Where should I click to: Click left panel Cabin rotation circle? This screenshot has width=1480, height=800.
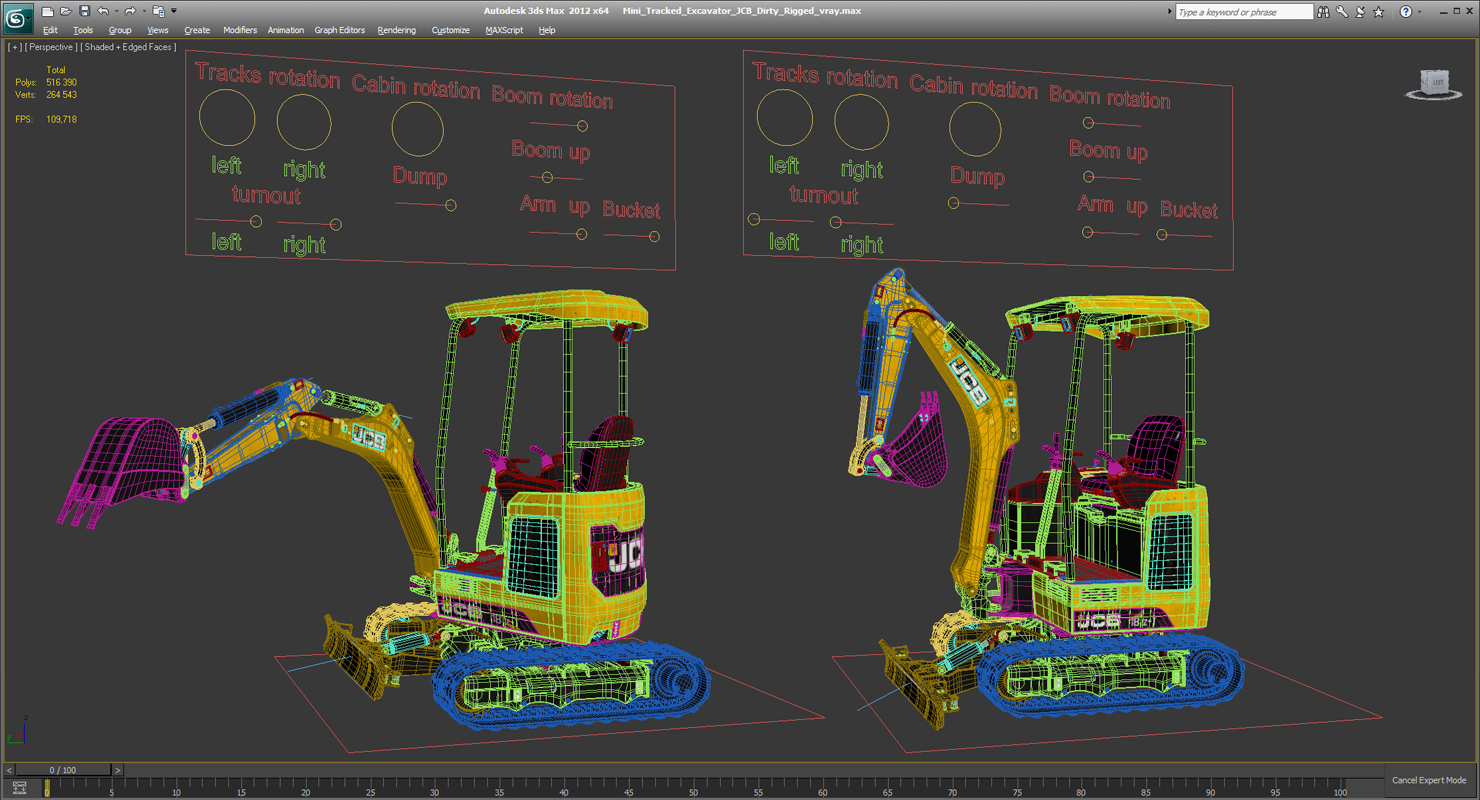click(x=417, y=129)
